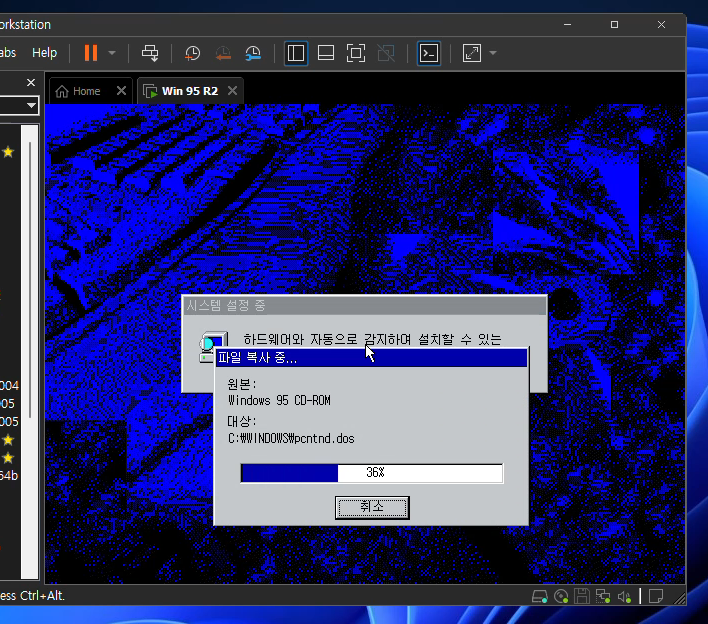Click the library panel vertical scrollbar
Image resolution: width=708 pixels, height=624 pixels.
pos(29,280)
